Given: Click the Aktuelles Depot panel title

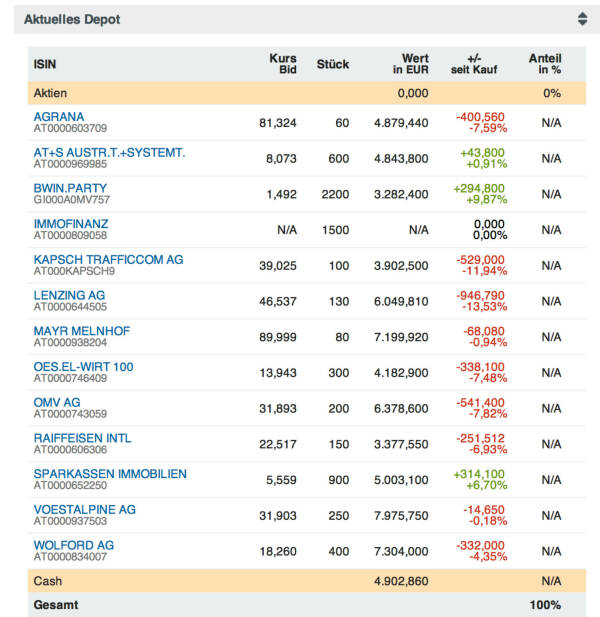Looking at the screenshot, I should tap(73, 19).
